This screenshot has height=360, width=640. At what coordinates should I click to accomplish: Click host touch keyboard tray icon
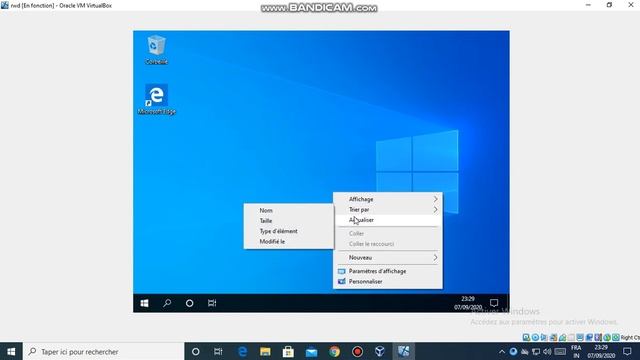tap(560, 351)
